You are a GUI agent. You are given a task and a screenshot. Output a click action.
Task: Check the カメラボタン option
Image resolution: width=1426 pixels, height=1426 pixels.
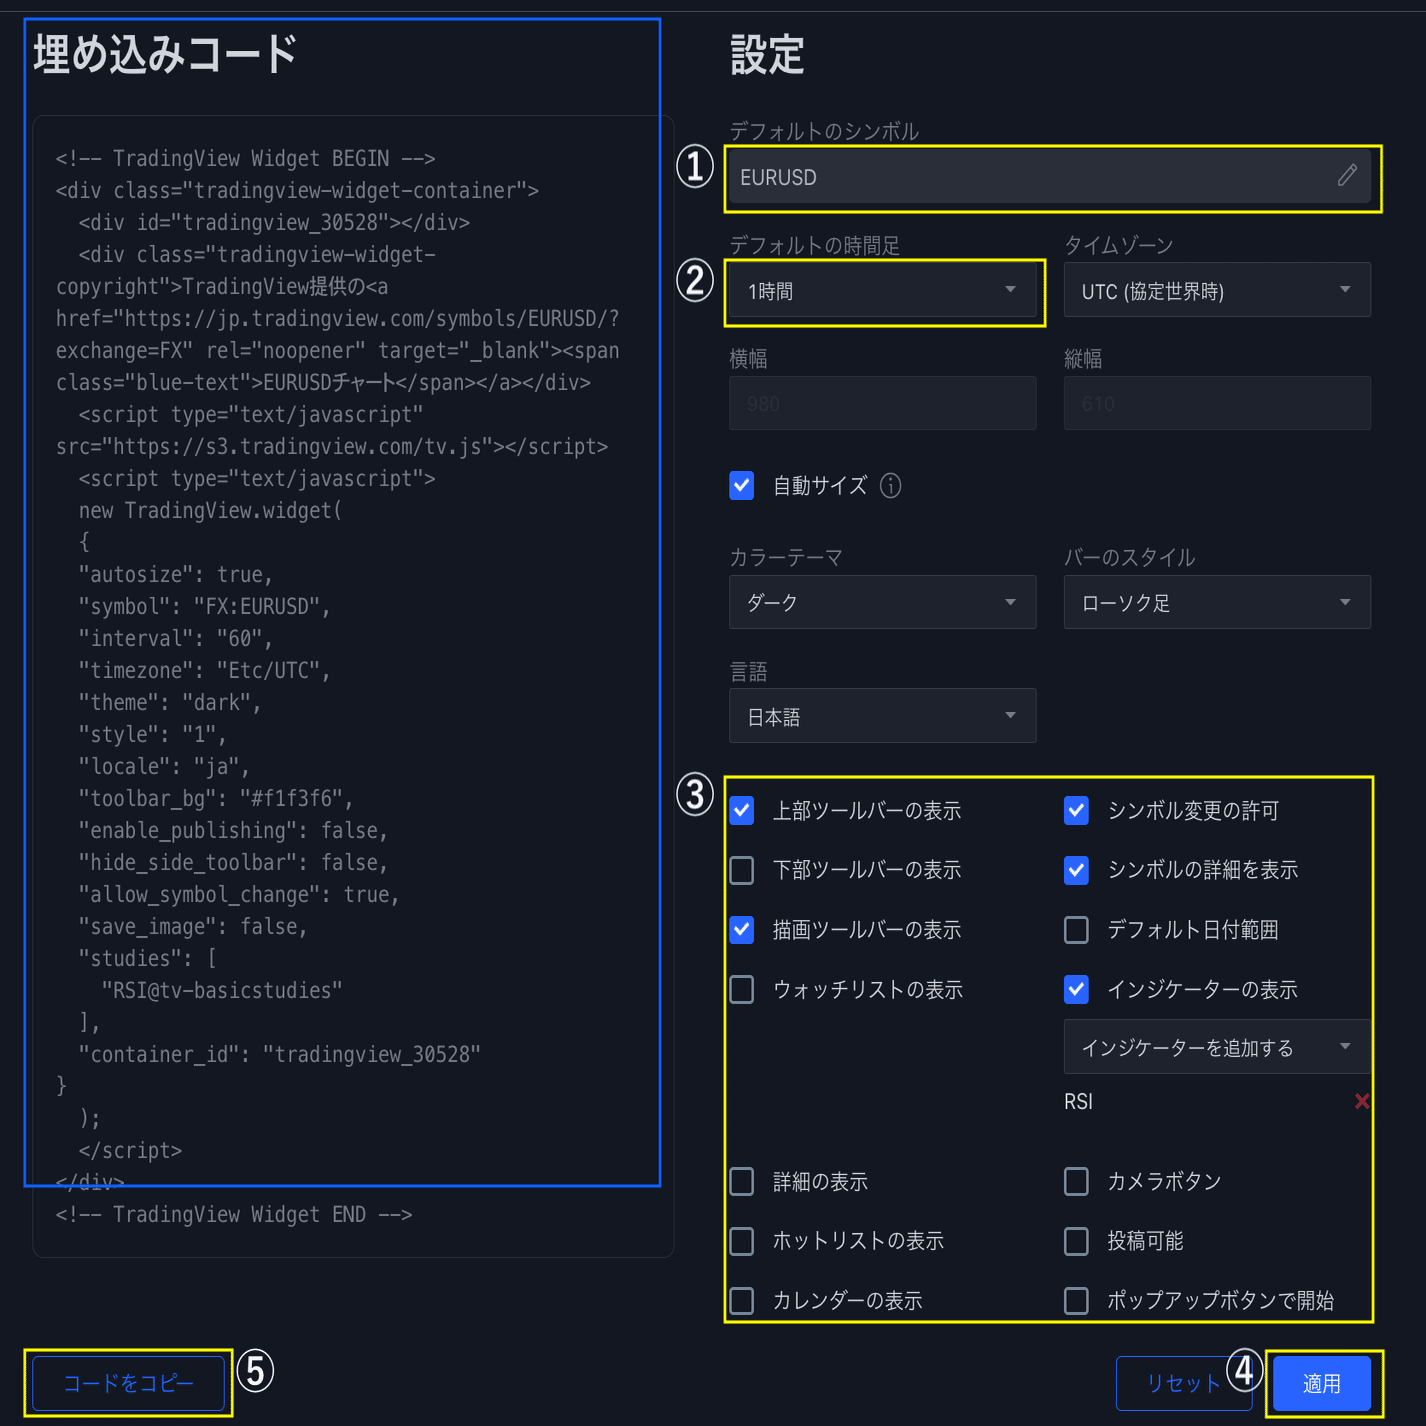(x=1076, y=1181)
